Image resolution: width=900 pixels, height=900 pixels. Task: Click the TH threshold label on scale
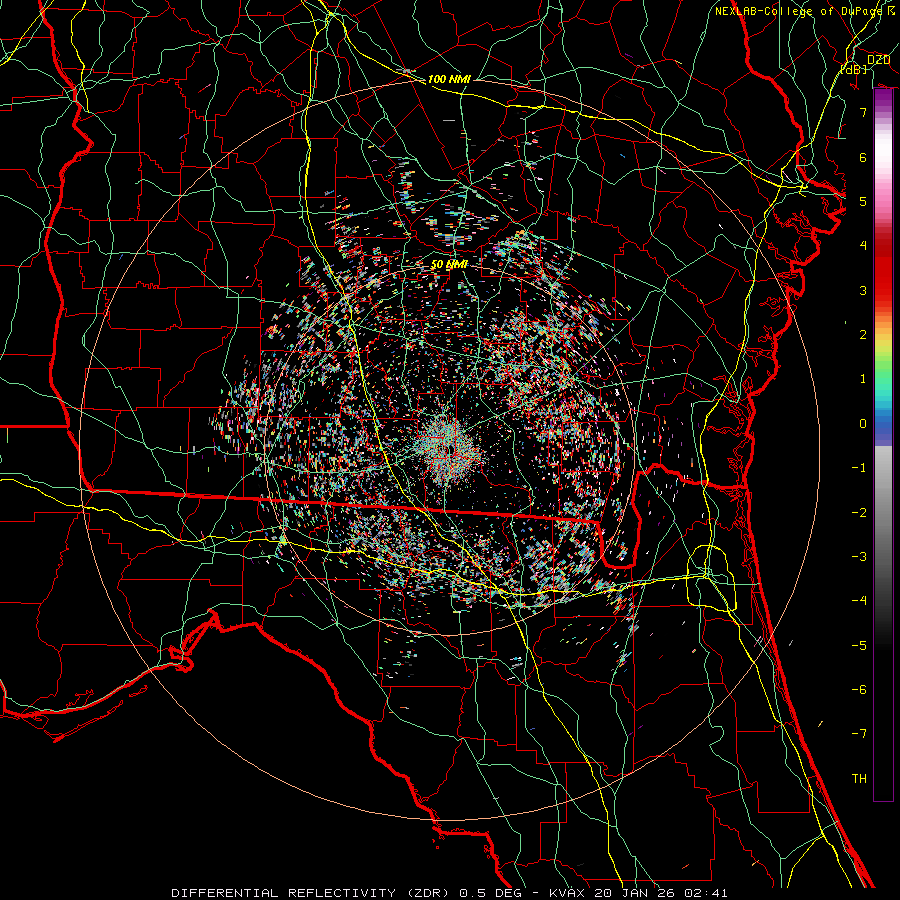pos(859,779)
